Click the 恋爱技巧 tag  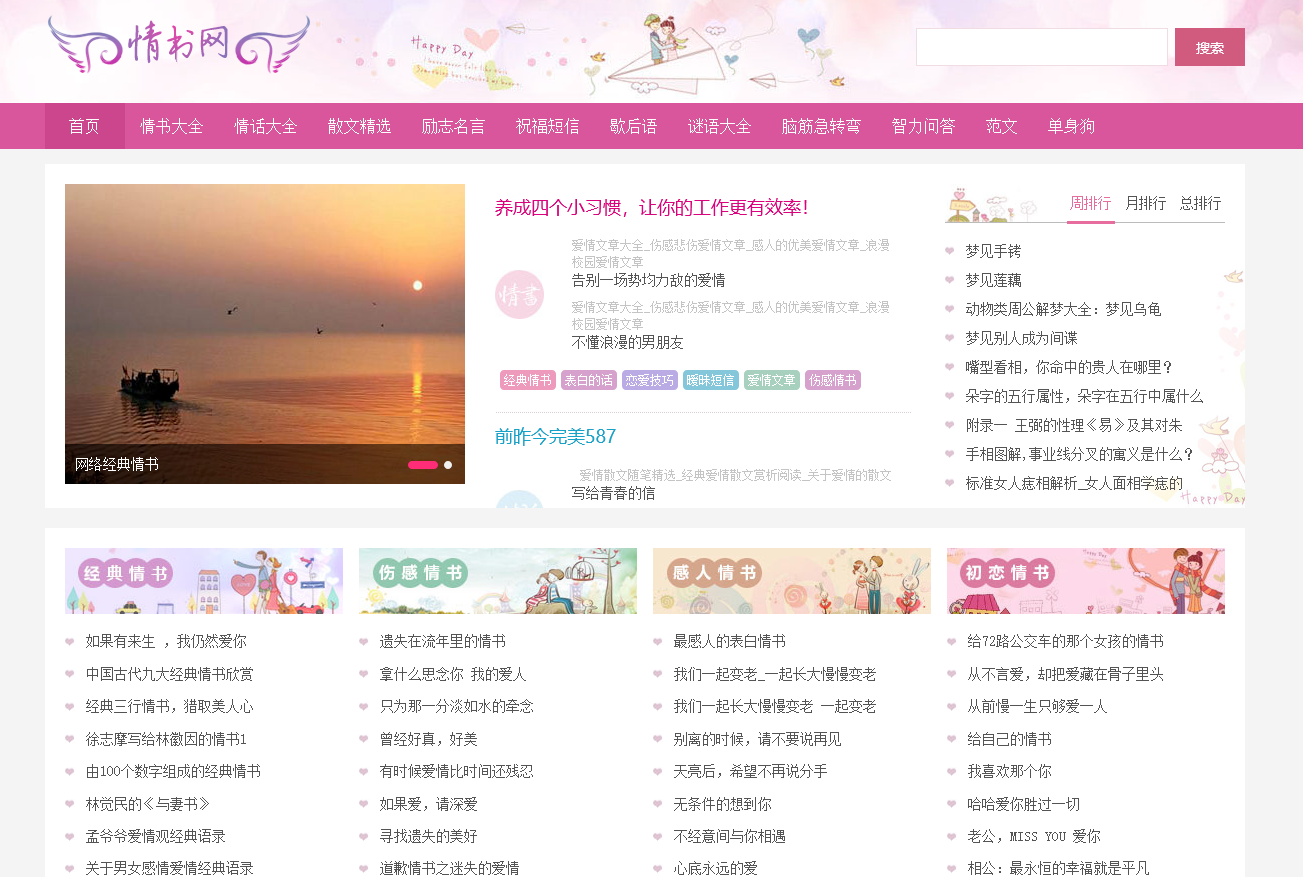pos(649,380)
